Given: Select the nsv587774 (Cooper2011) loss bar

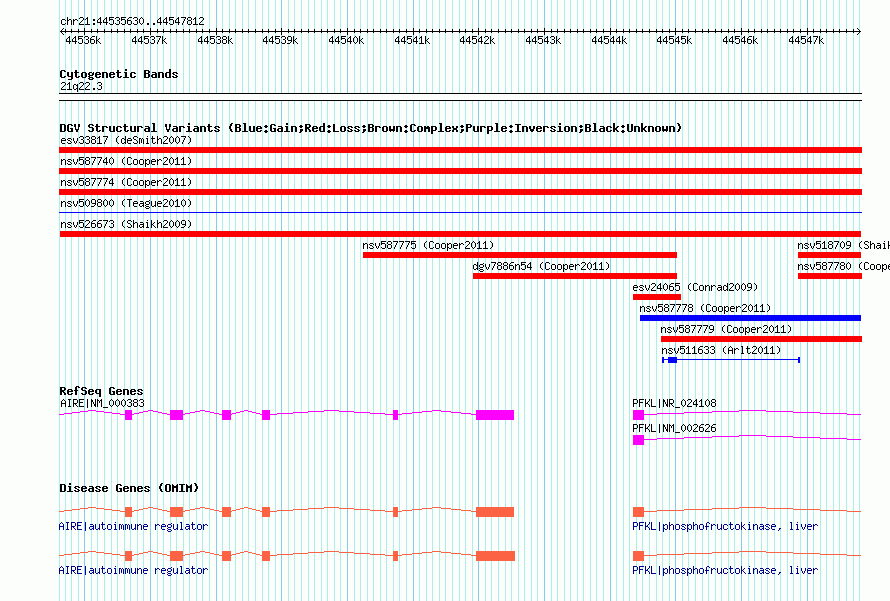Looking at the screenshot, I should pos(460,192).
